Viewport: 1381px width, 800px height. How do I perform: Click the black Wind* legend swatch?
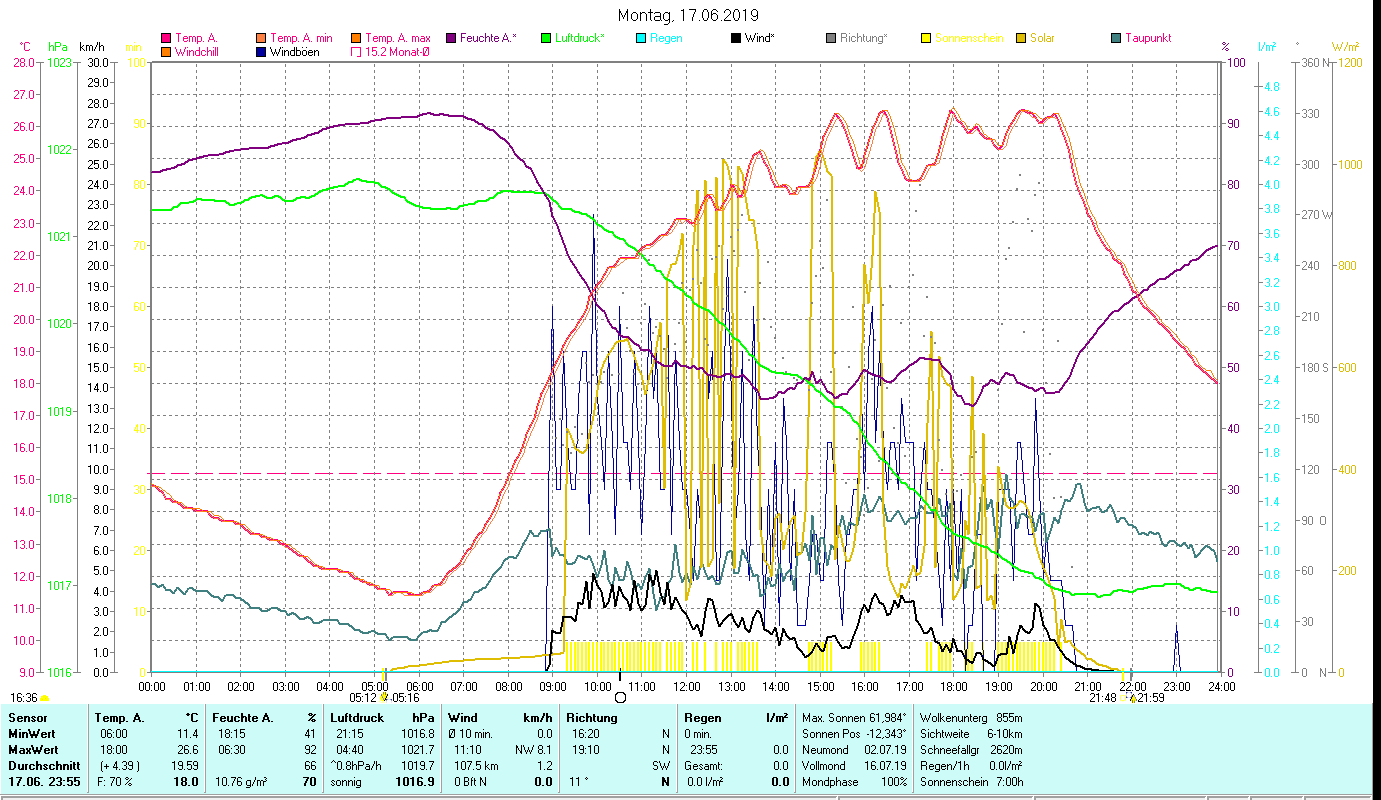(x=736, y=39)
